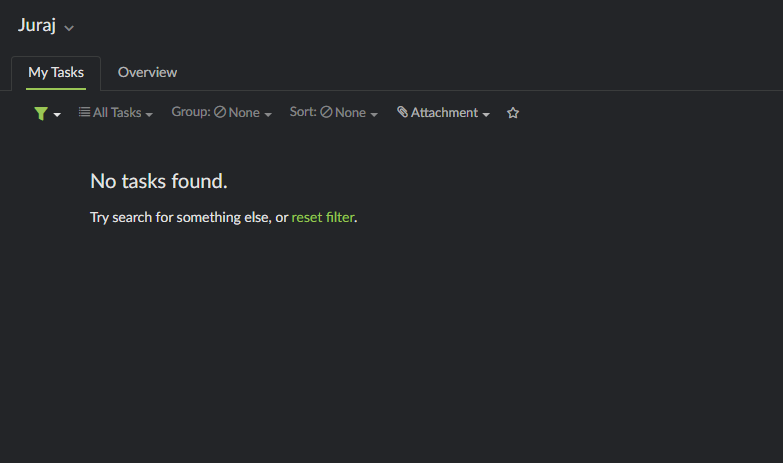The width and height of the screenshot is (783, 463).
Task: Click the reset filter link
Action: pyautogui.click(x=323, y=217)
